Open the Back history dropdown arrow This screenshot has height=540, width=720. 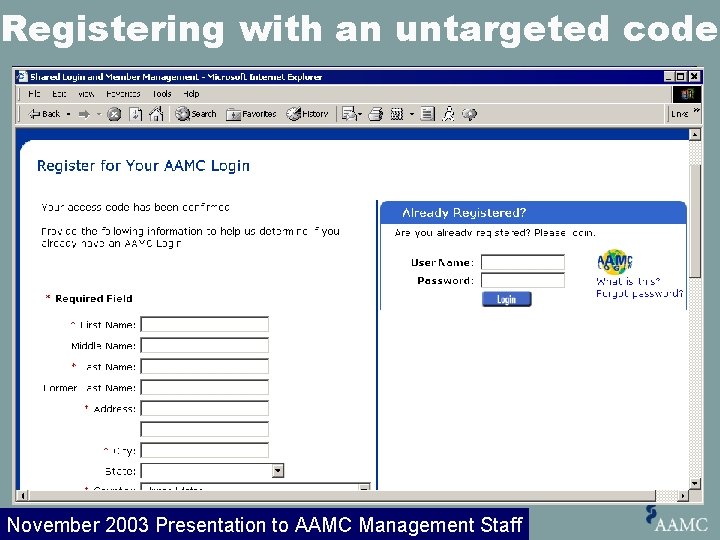click(x=68, y=114)
